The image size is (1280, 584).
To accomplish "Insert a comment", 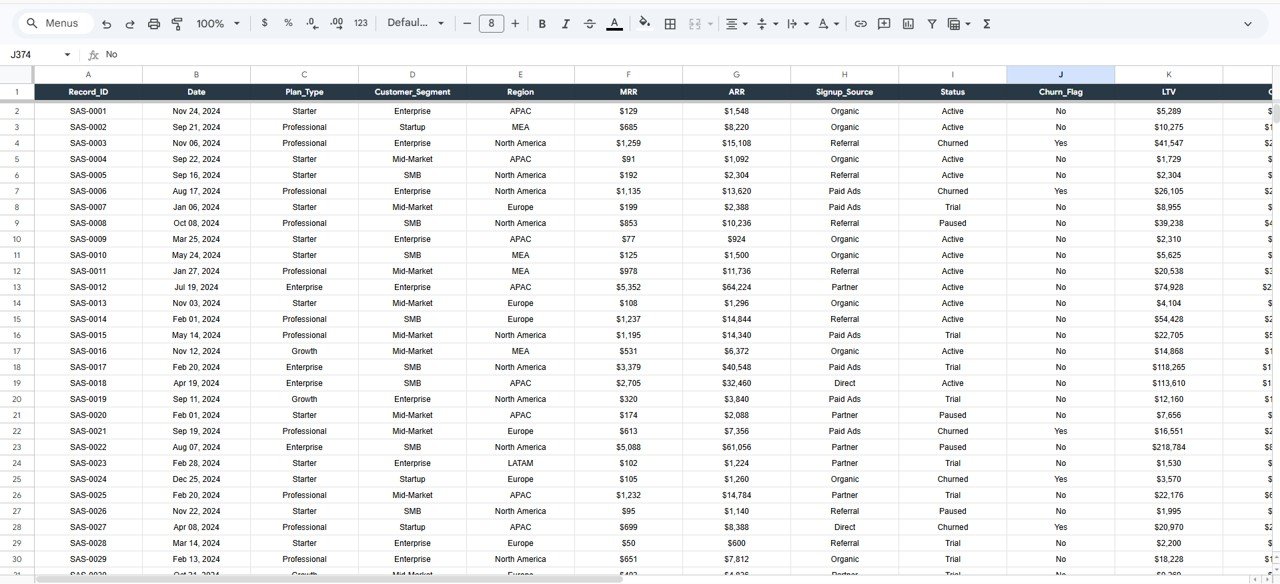I will (x=883, y=22).
